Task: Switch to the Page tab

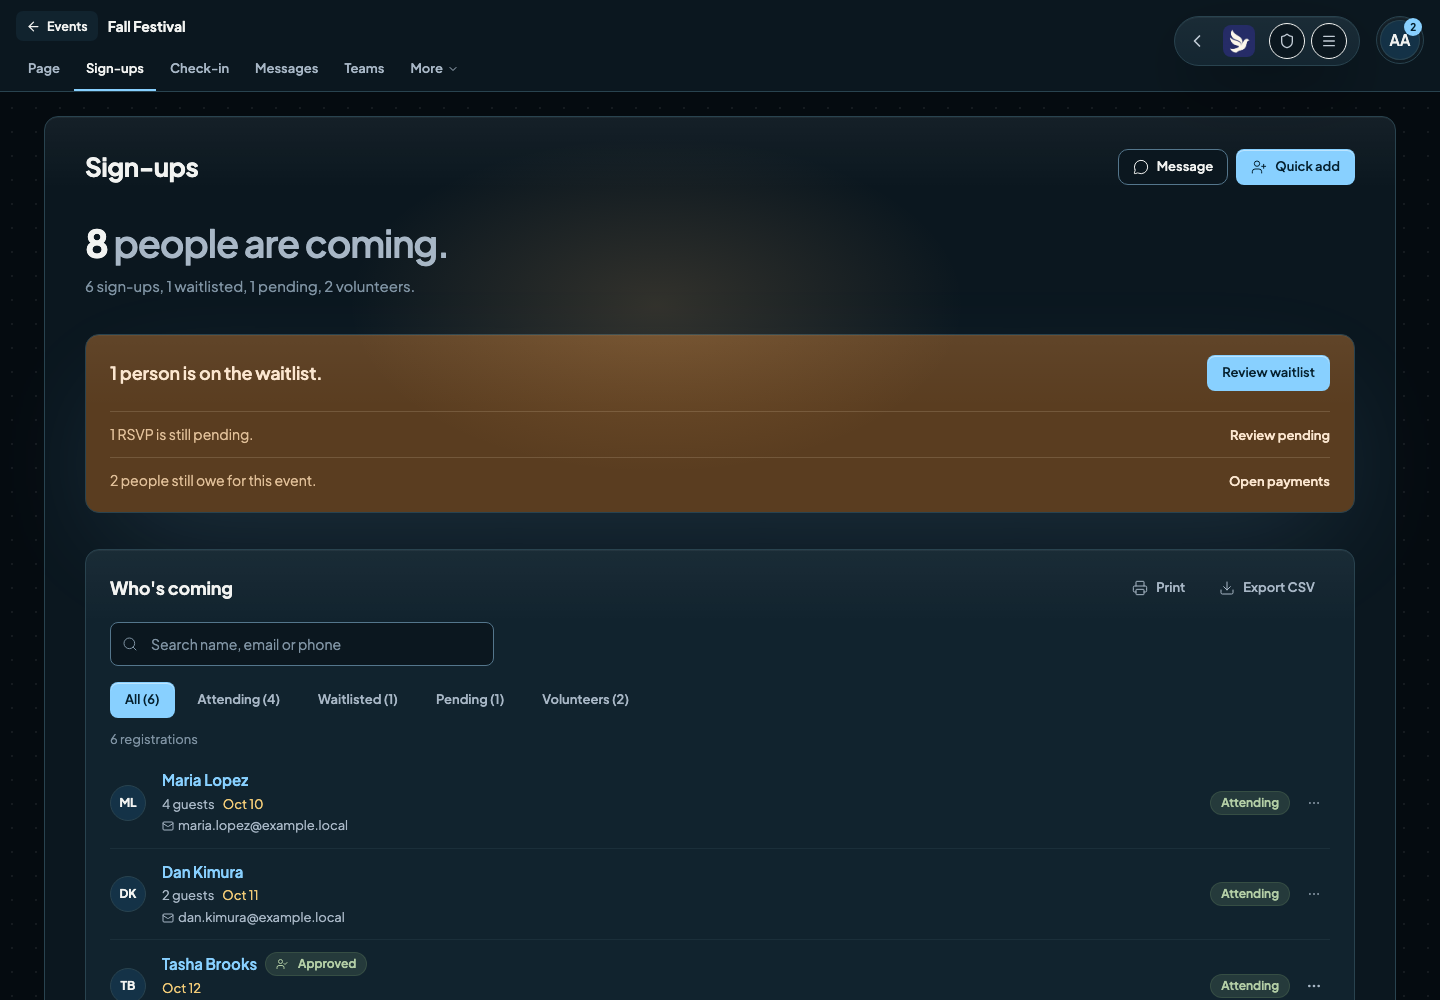Action: pos(44,69)
